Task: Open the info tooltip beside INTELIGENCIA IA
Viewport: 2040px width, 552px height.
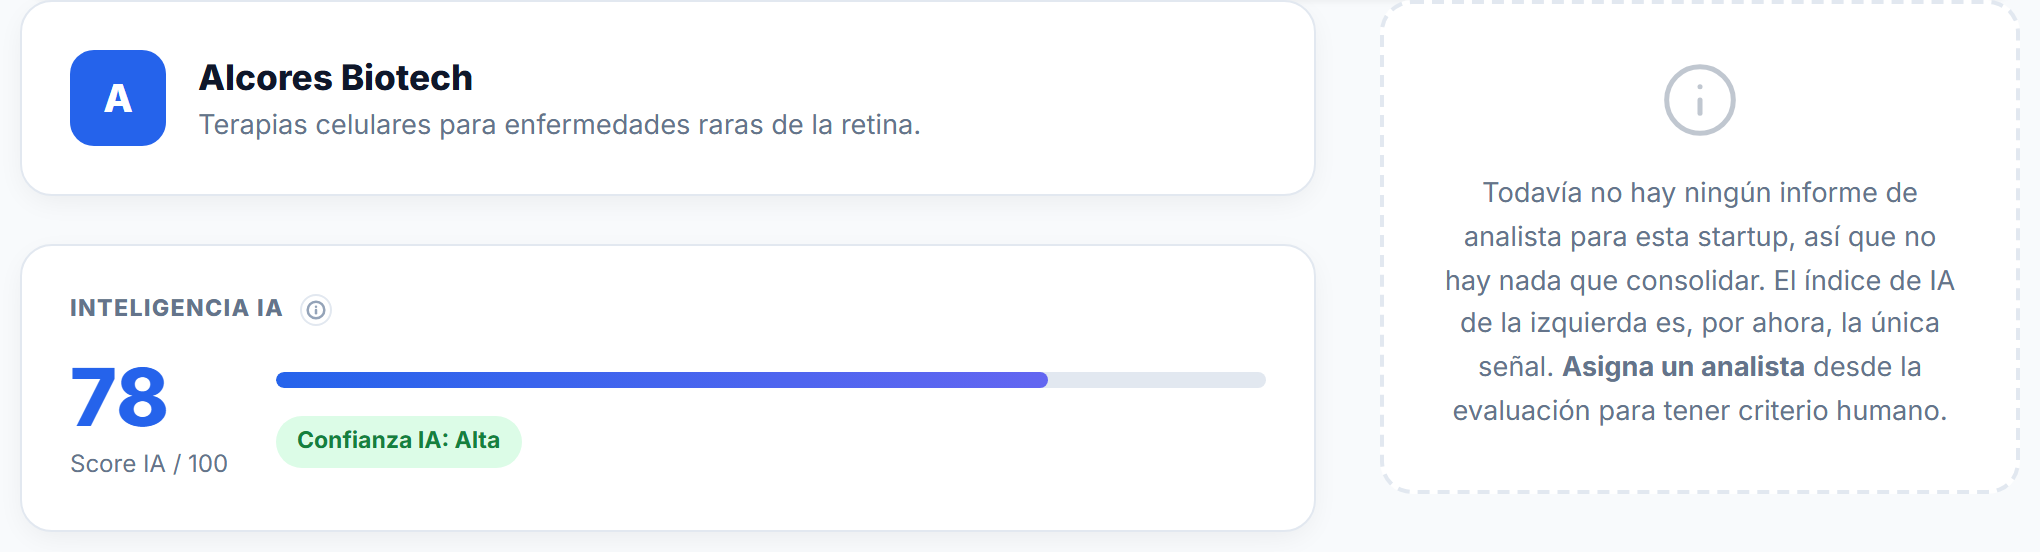Action: pos(316,310)
